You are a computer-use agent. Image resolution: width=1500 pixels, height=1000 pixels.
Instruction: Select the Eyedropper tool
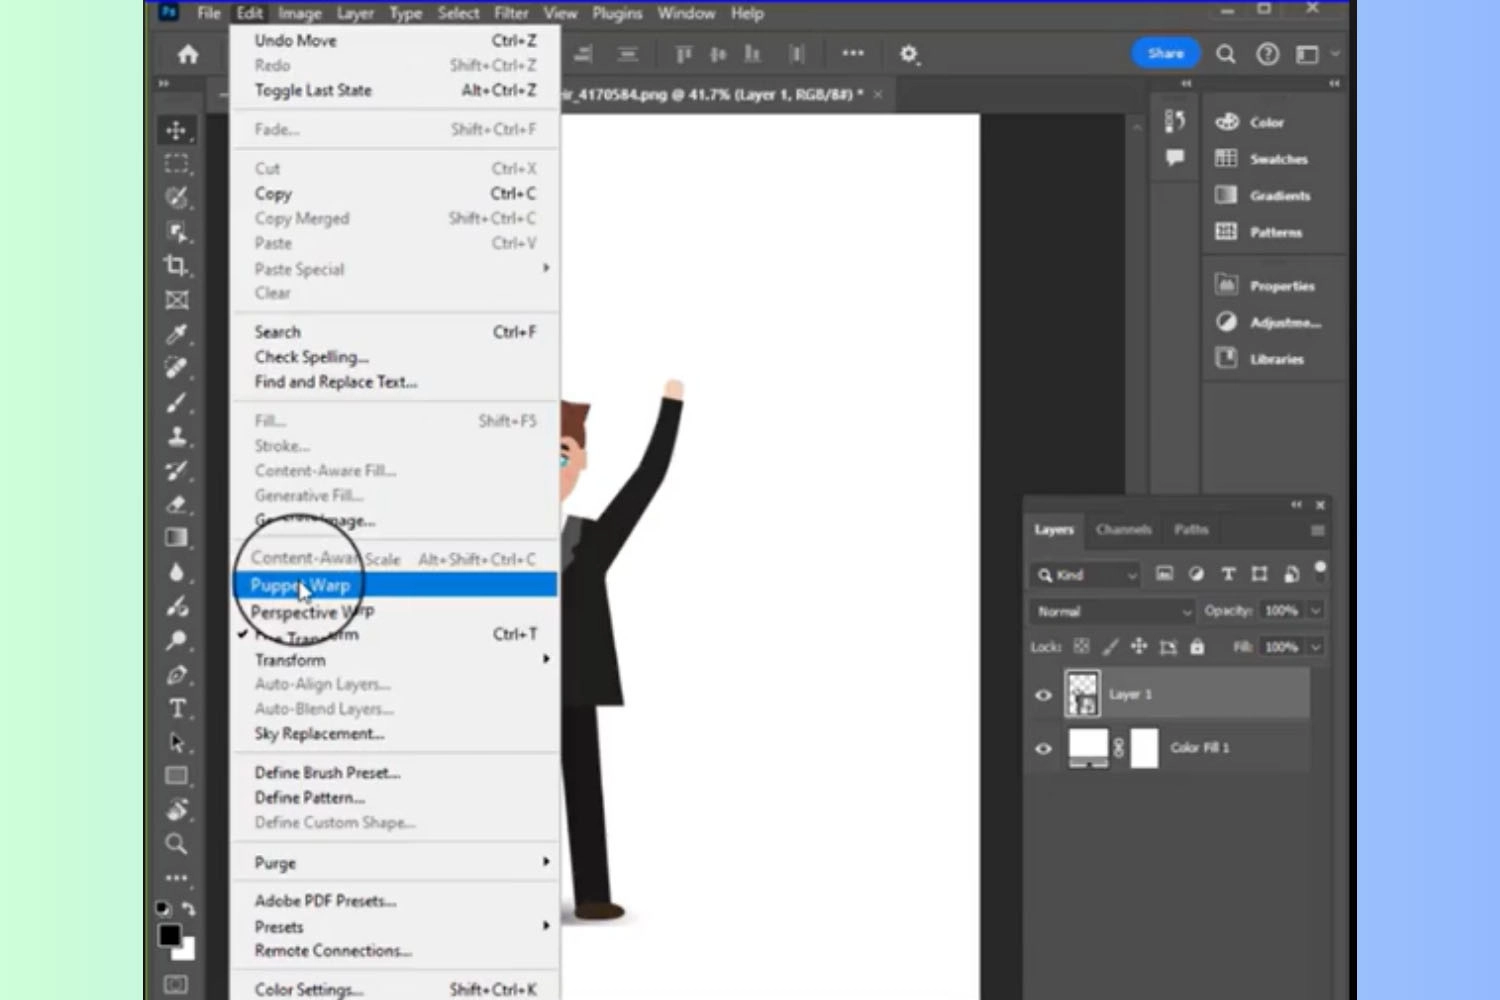pos(177,334)
